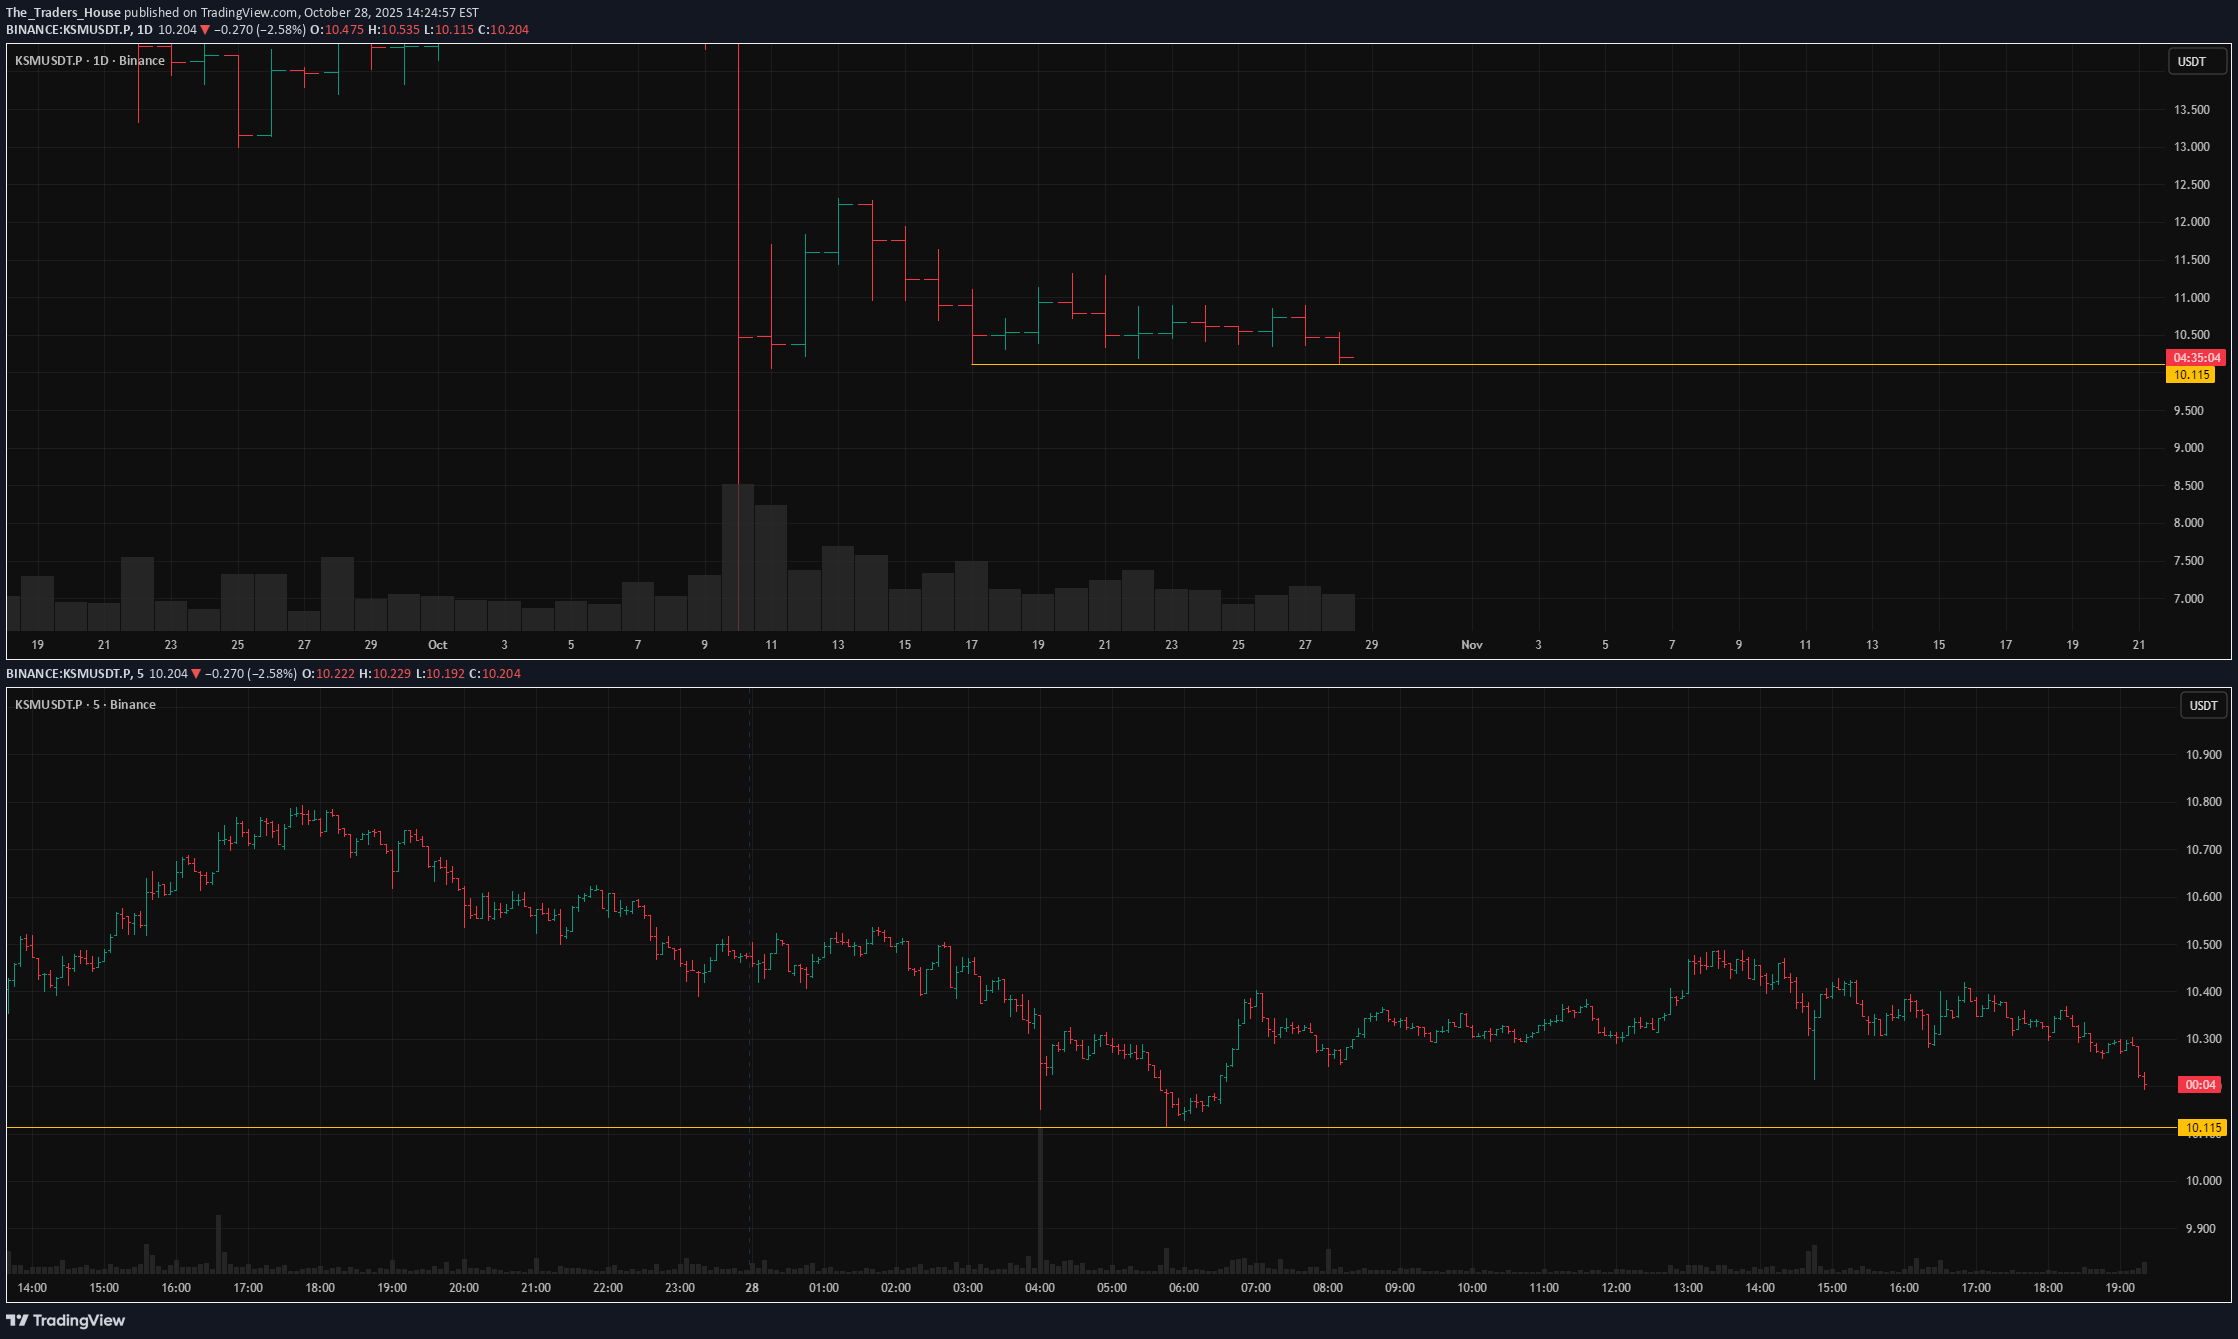Click the TradingView logo in bottom corner
Viewport: 2238px width, 1339px height.
tap(66, 1320)
